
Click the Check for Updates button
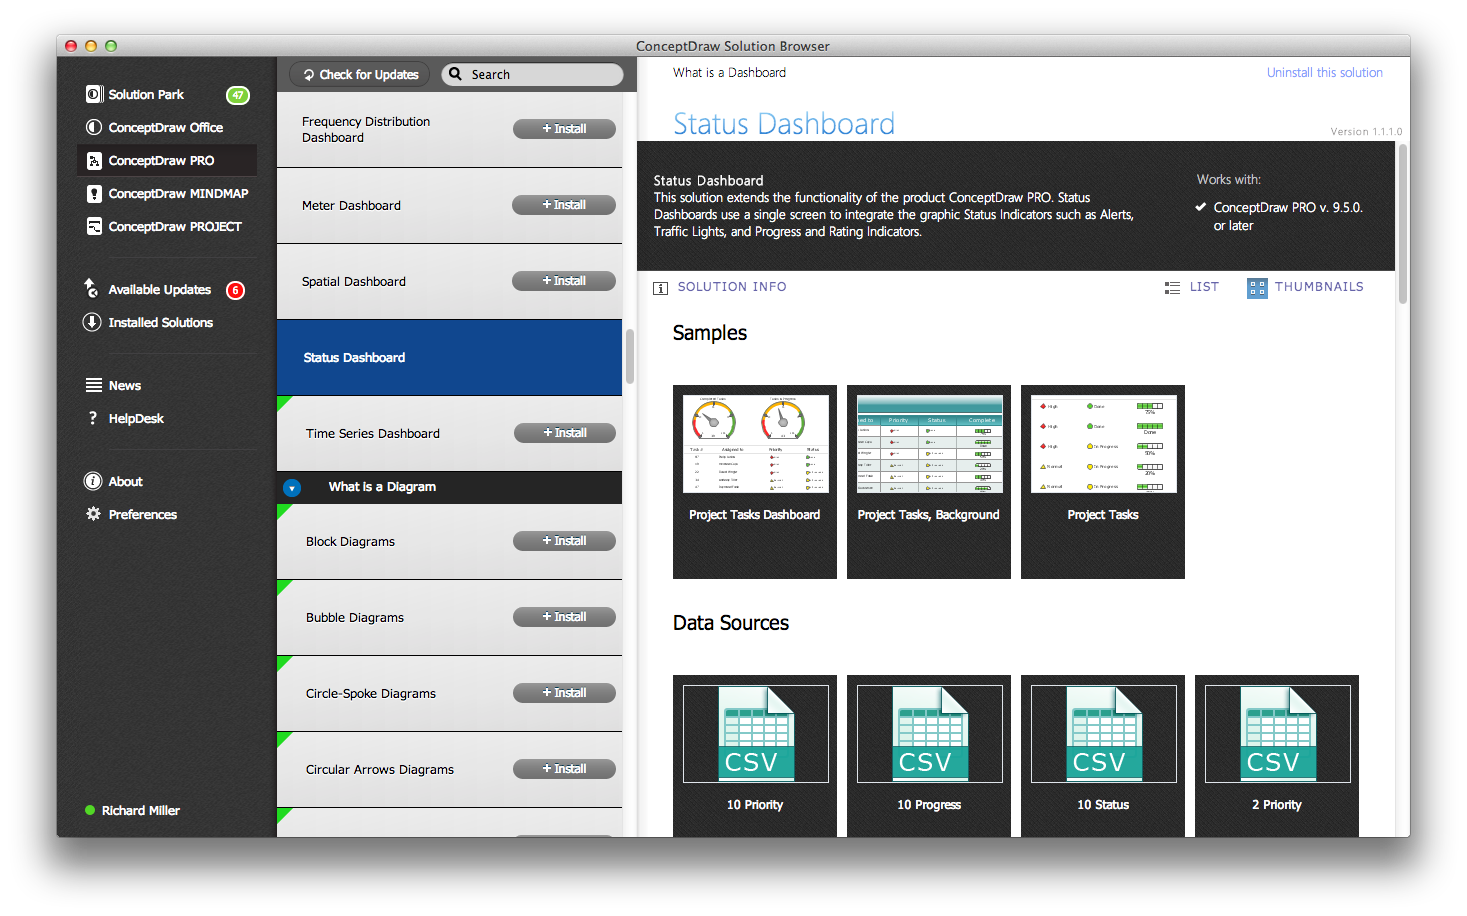(358, 73)
